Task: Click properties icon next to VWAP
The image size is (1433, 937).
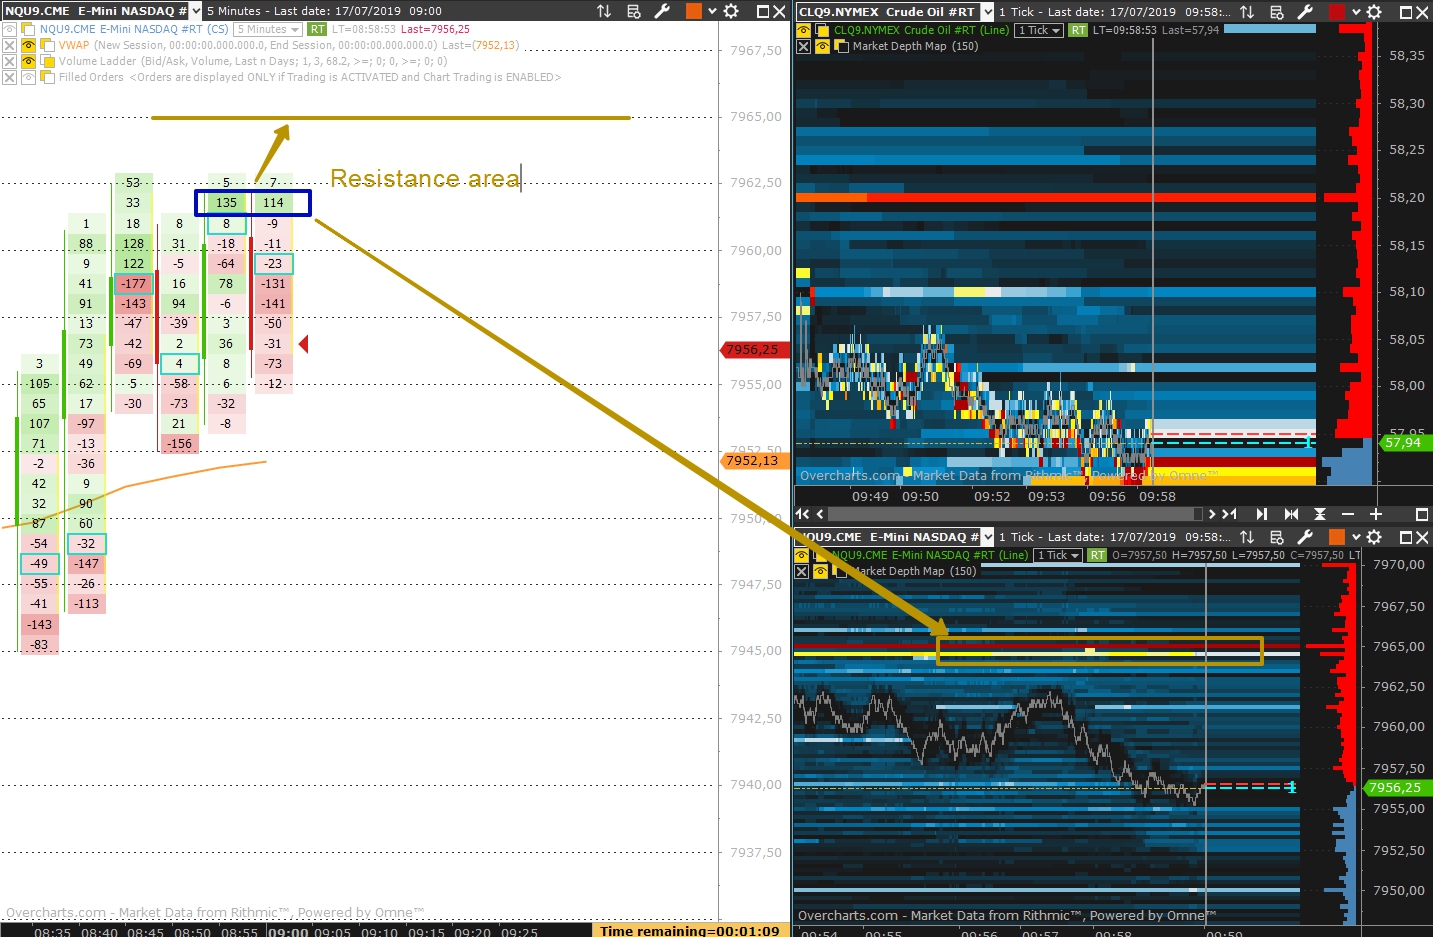Action: tap(47, 46)
